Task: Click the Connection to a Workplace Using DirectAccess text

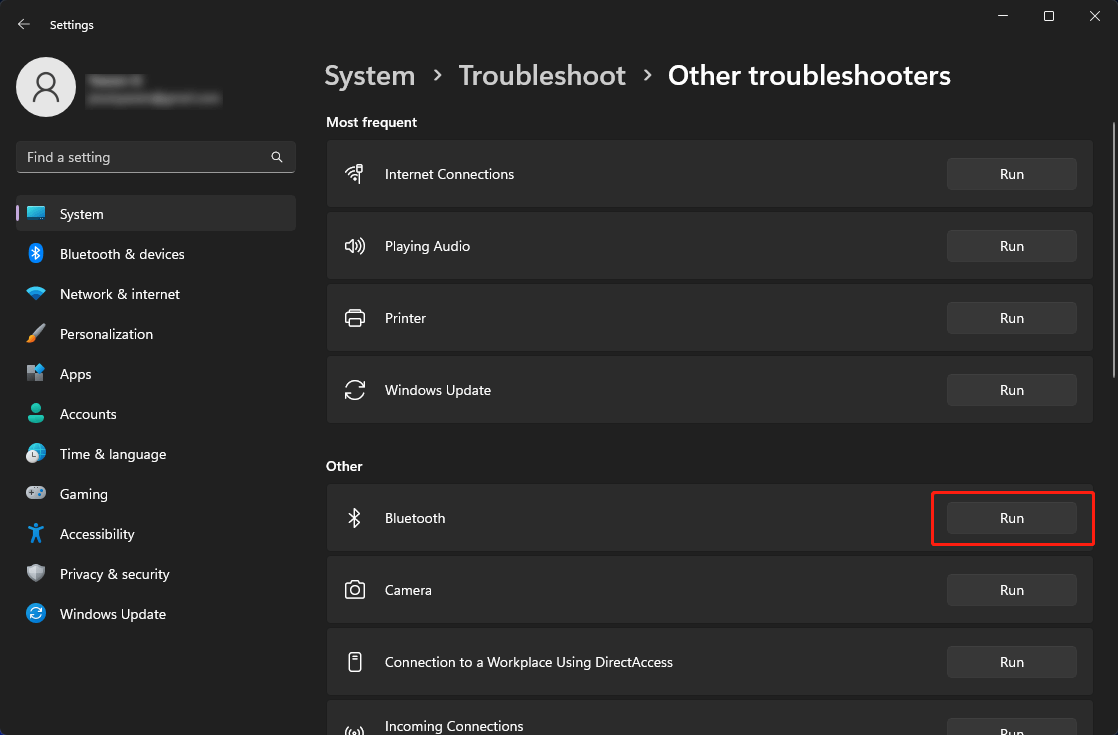Action: [x=528, y=662]
